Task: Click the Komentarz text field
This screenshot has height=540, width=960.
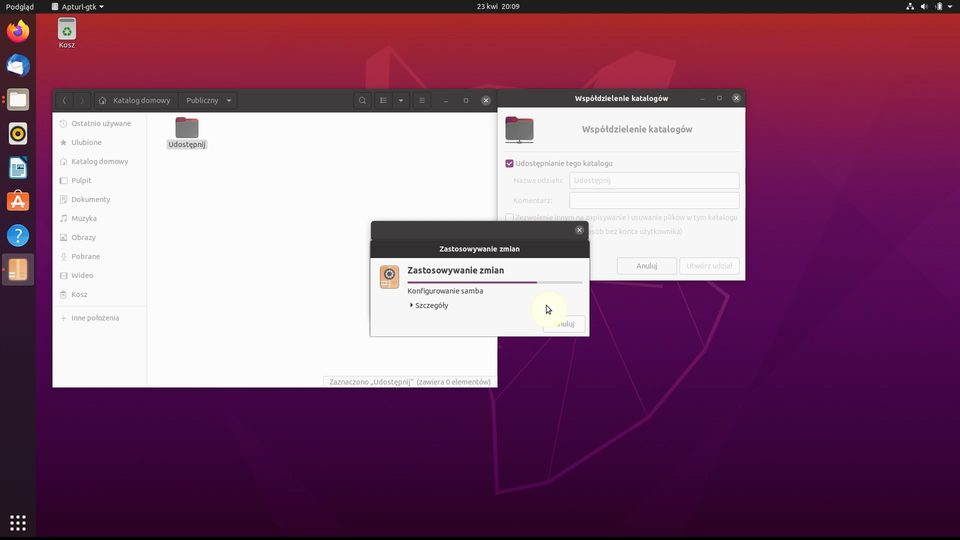Action: coord(653,200)
